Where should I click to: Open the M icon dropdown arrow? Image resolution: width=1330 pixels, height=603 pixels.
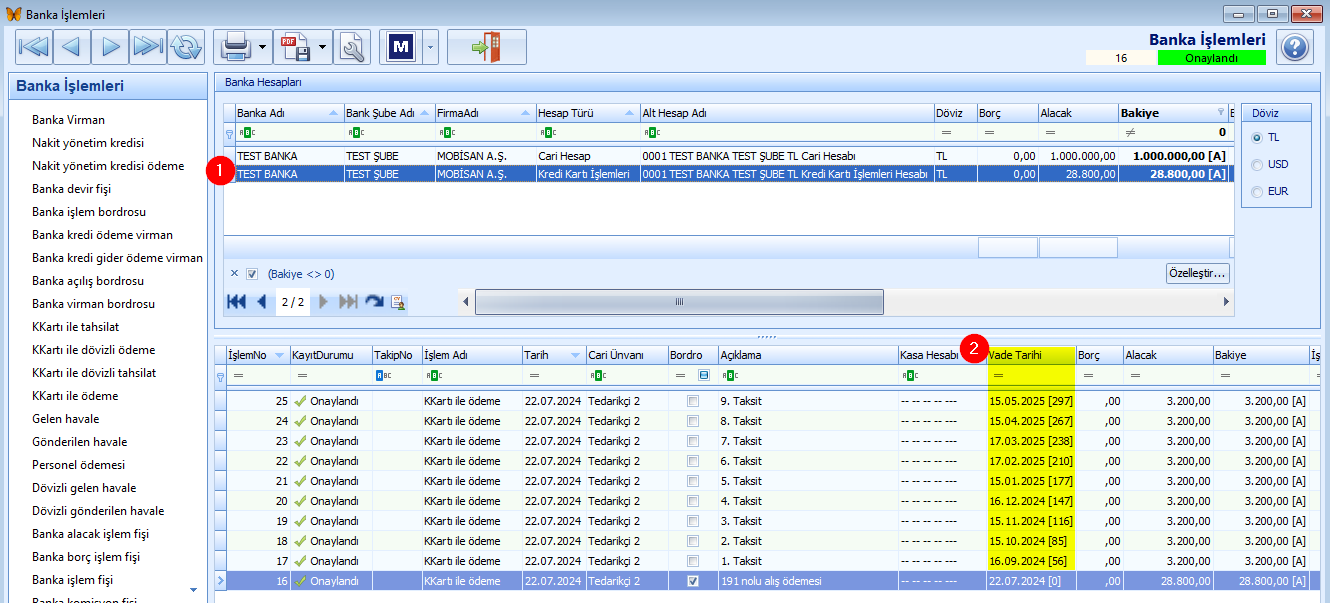coord(430,46)
